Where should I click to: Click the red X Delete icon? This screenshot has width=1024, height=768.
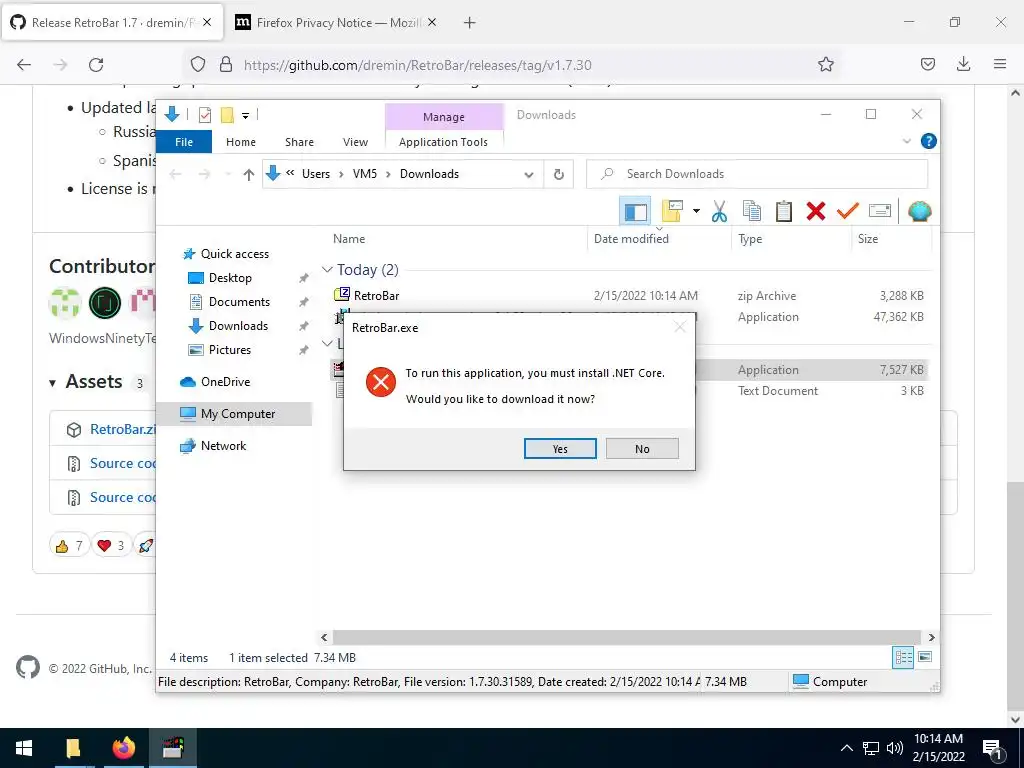pos(816,211)
